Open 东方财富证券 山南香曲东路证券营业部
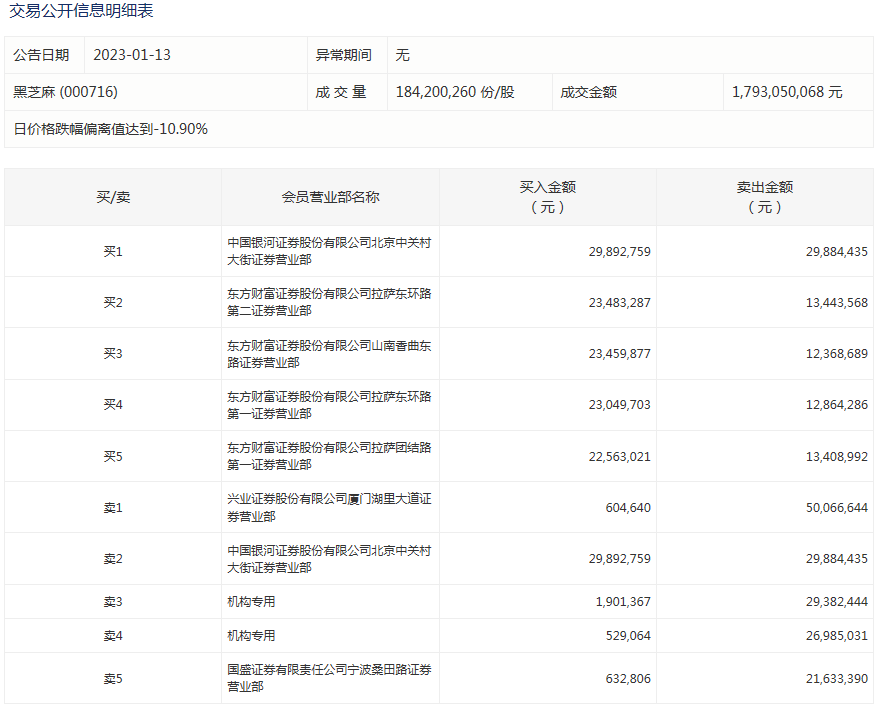The width and height of the screenshot is (878, 709). (x=329, y=354)
